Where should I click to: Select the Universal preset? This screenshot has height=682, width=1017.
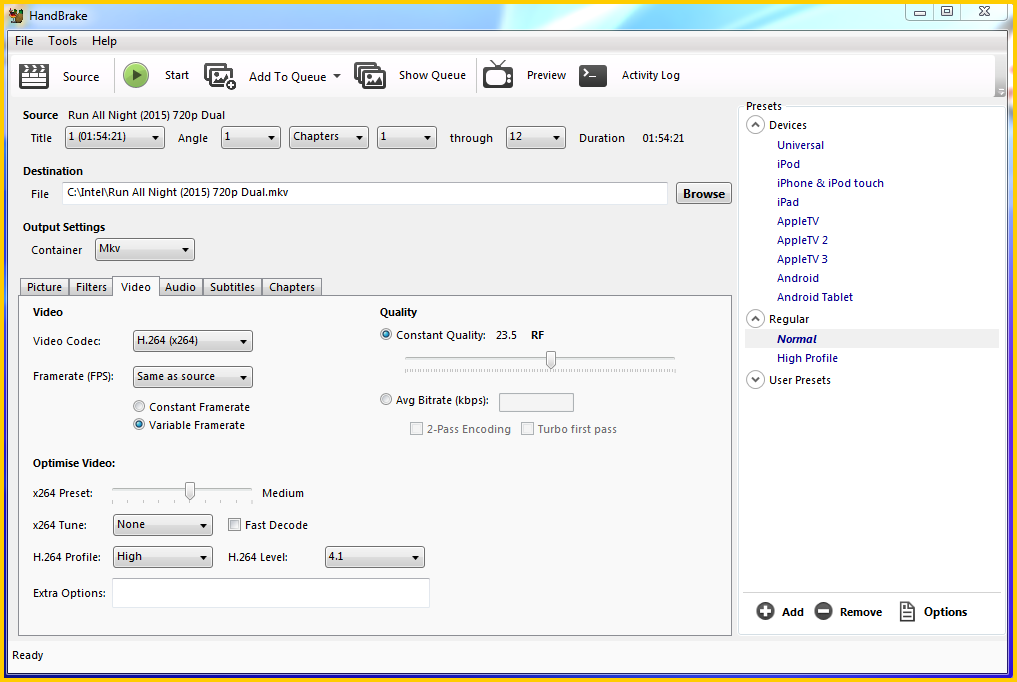click(800, 145)
